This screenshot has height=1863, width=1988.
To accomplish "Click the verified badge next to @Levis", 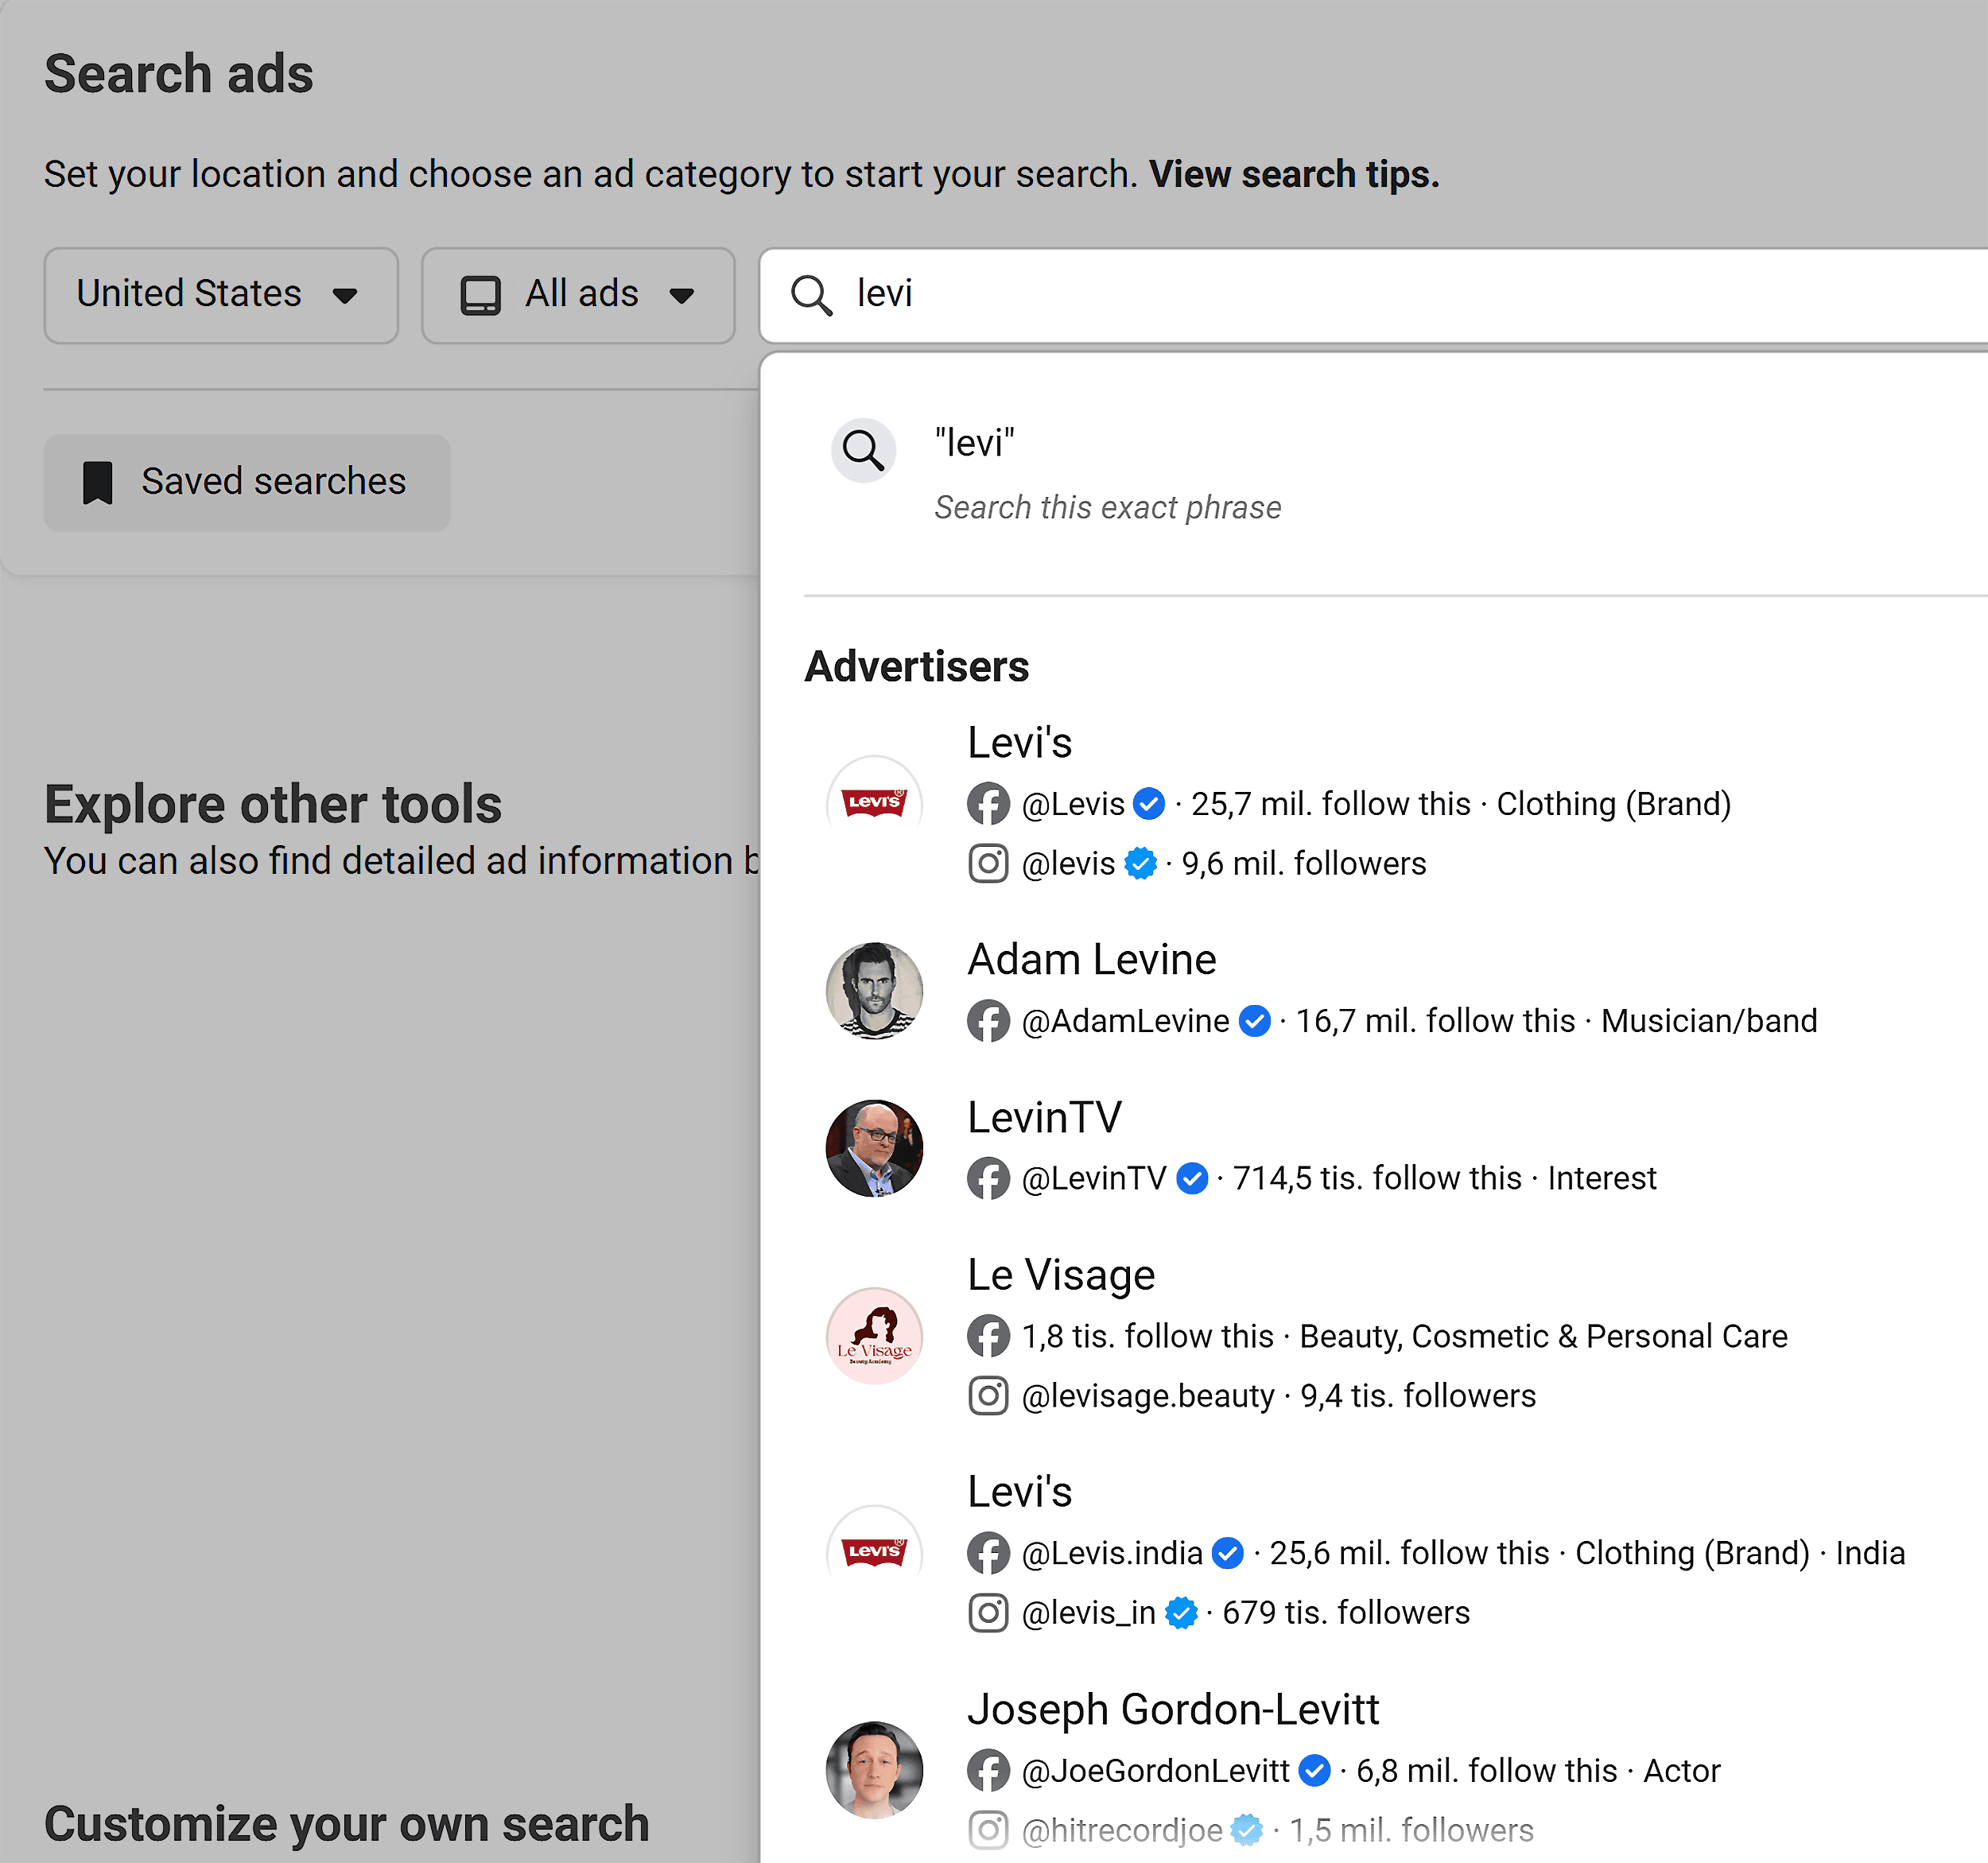I will (x=1149, y=804).
